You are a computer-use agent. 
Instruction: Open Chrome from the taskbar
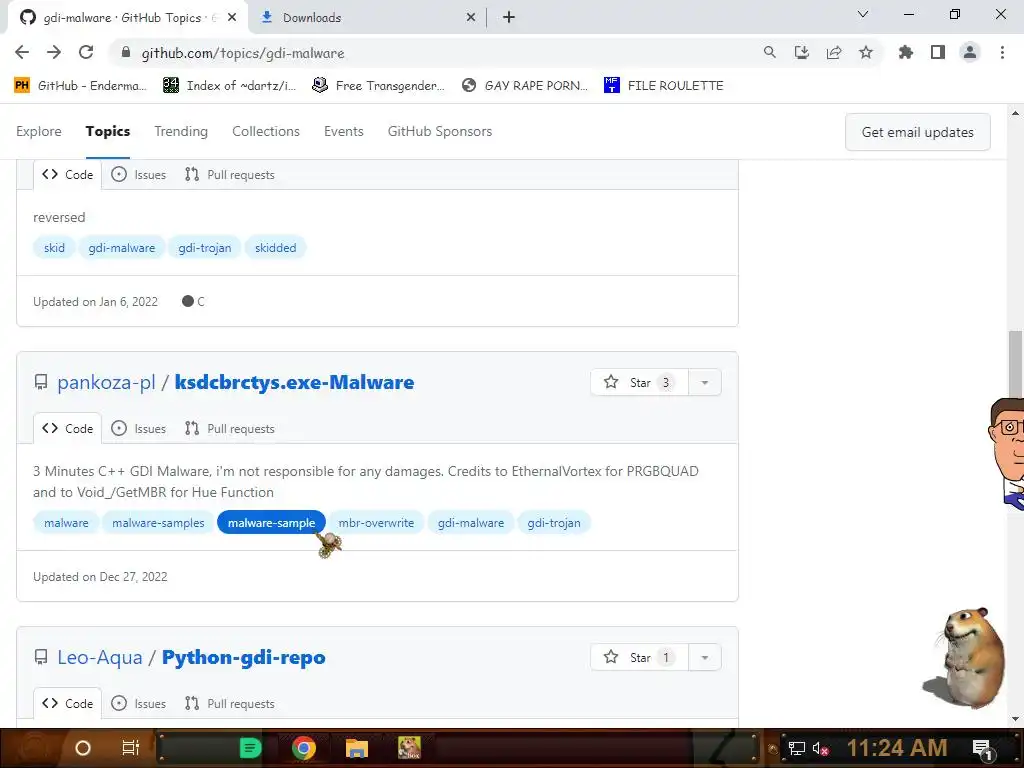[304, 748]
